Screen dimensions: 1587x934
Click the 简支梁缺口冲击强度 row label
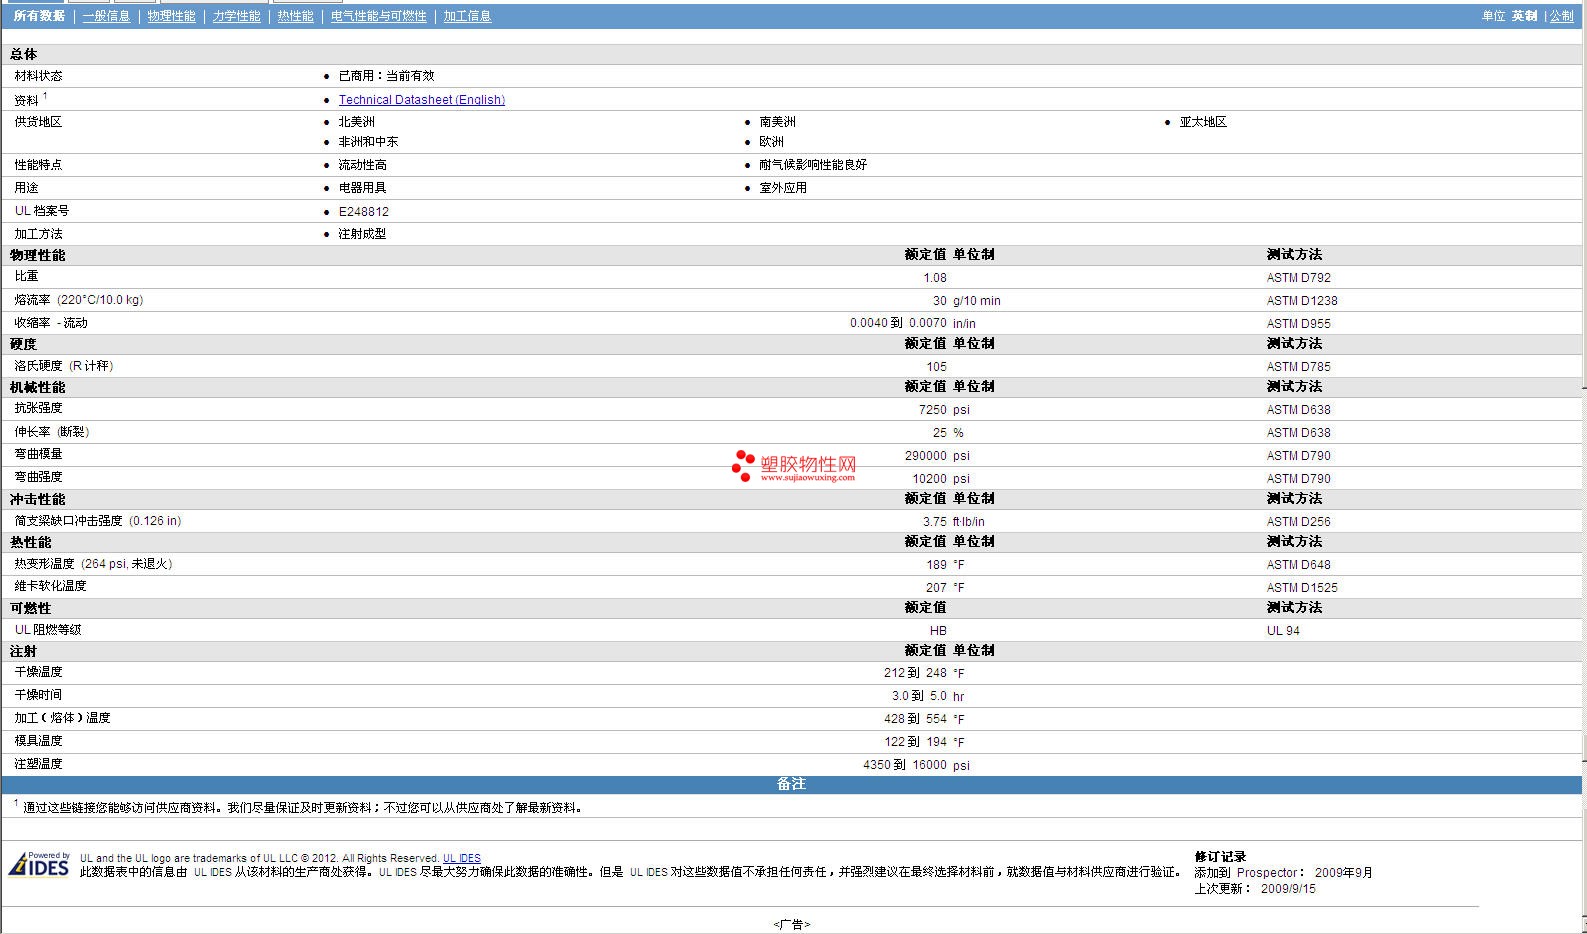pos(98,521)
